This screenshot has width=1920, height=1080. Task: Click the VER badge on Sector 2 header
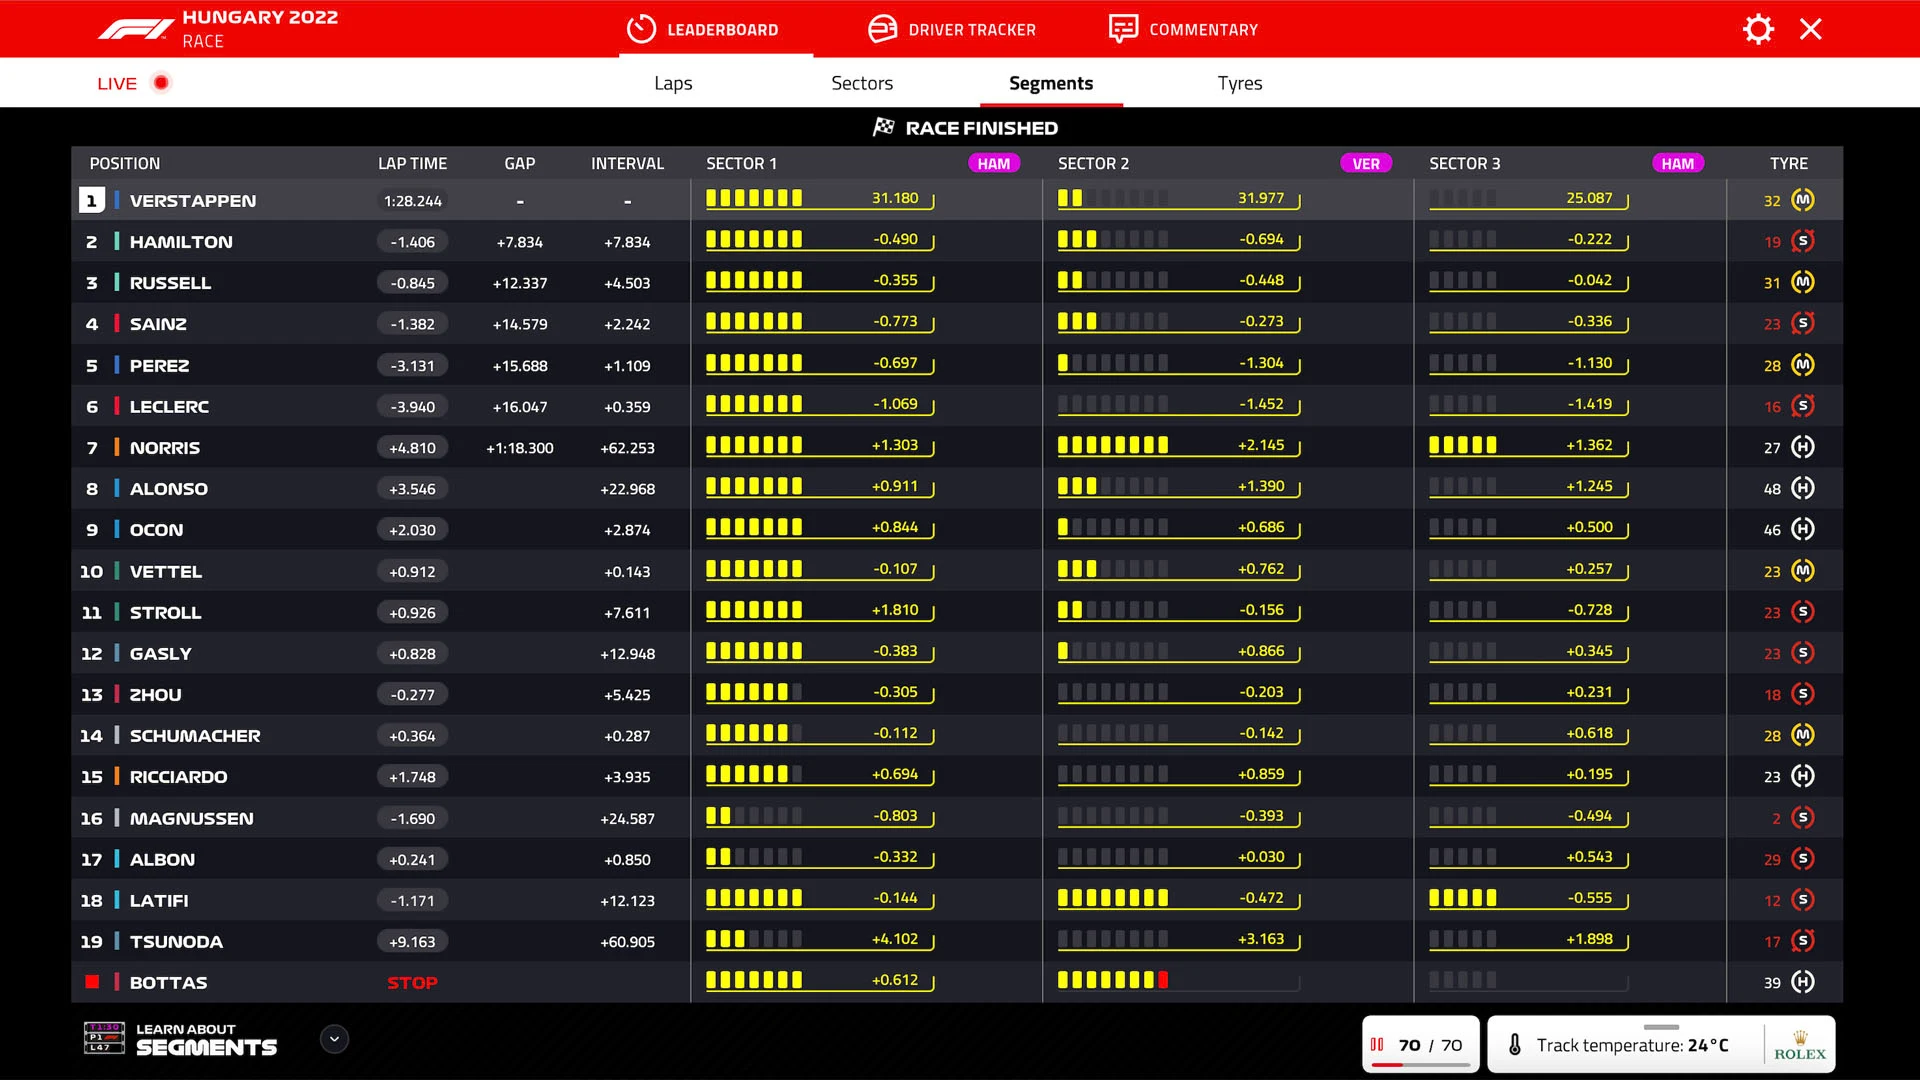(1366, 162)
